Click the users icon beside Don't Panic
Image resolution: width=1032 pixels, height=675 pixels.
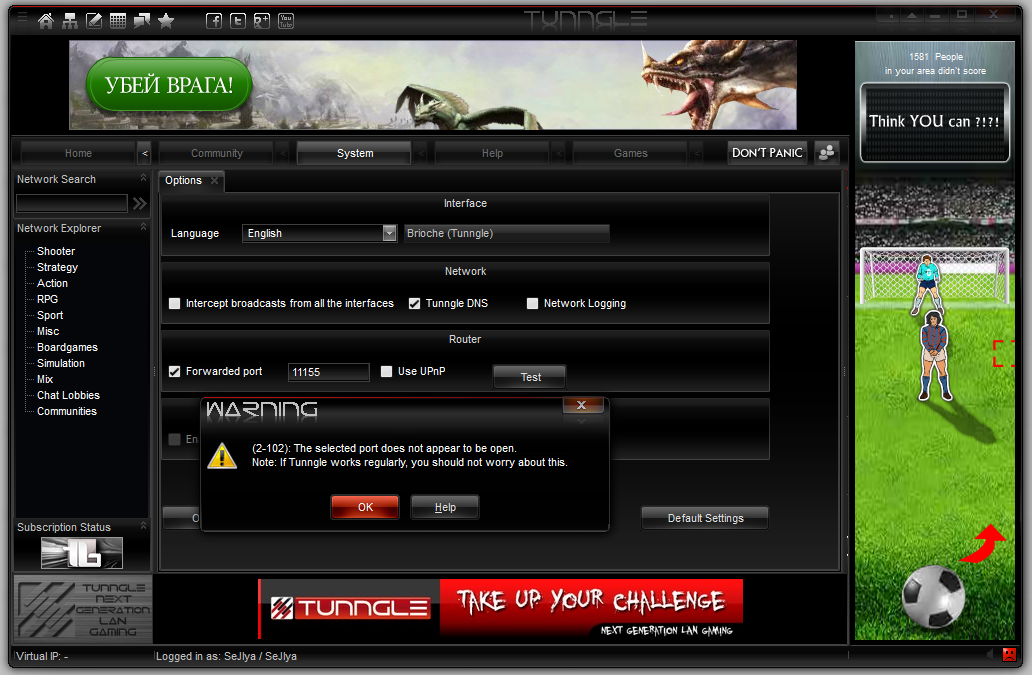click(826, 153)
